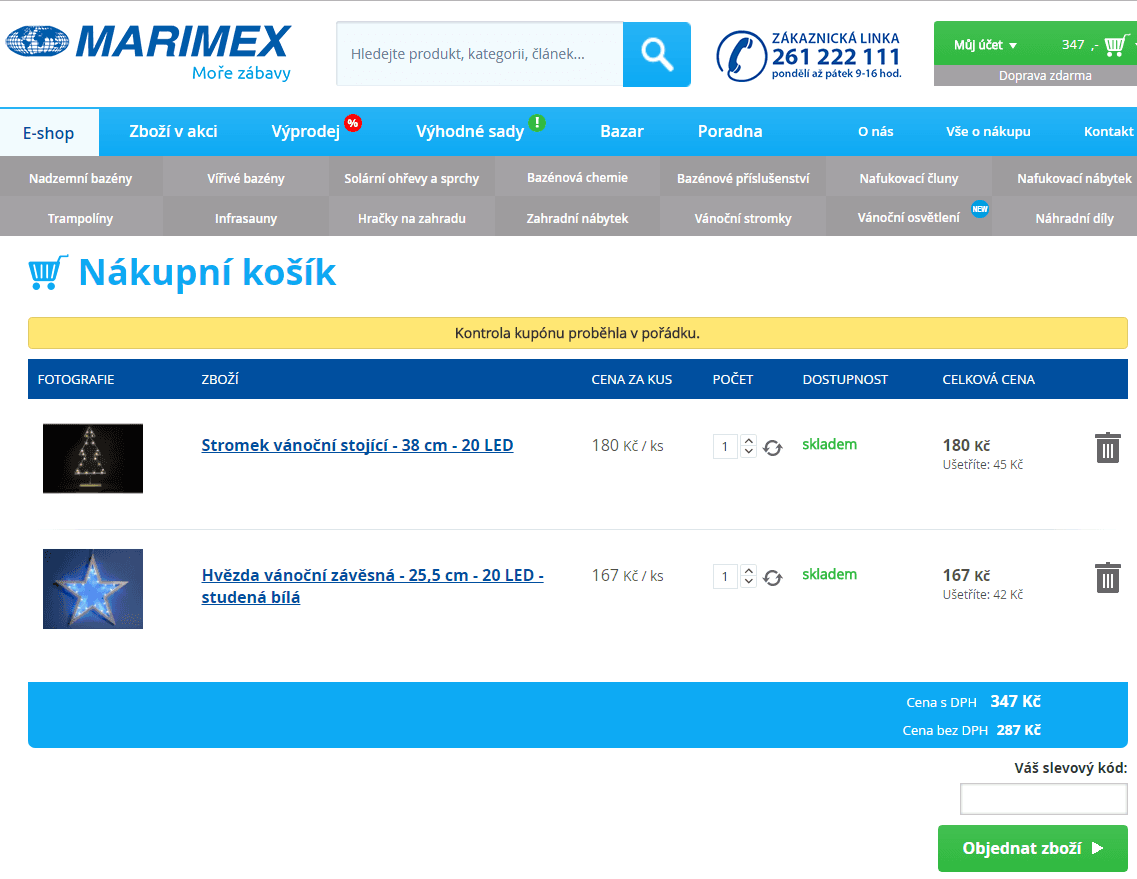Open Výhodné sady menu item
This screenshot has height=879, width=1137.
(x=470, y=131)
